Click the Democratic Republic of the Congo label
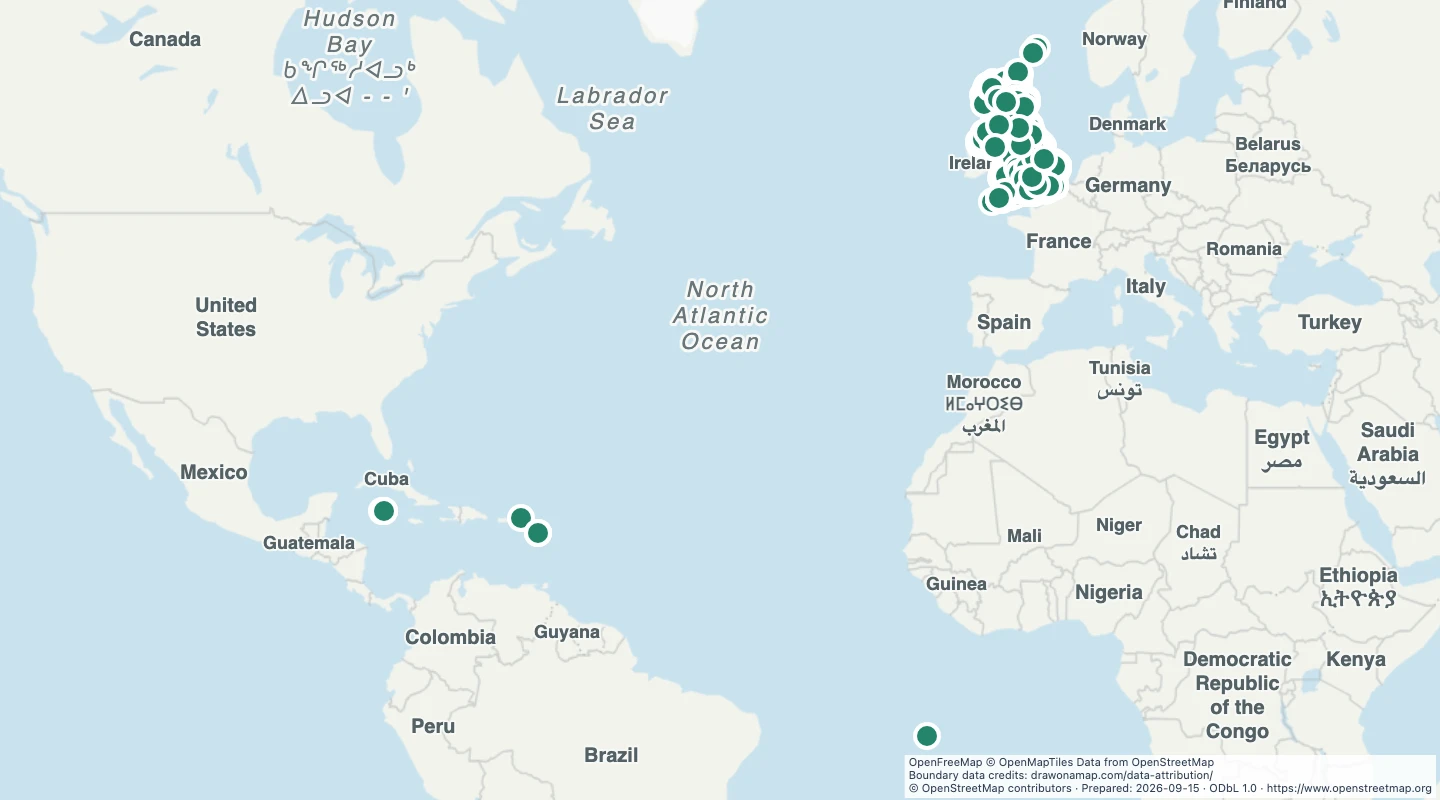Viewport: 1440px width, 800px height. [x=1237, y=695]
